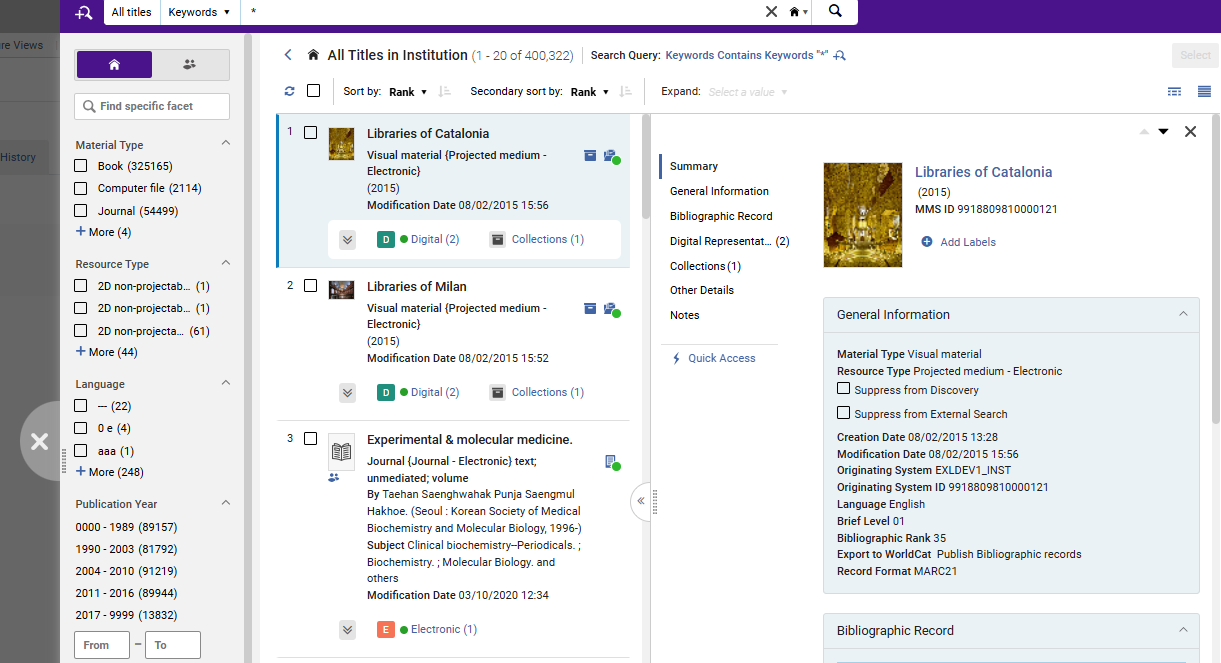Screen dimensions: 1221x663
Task: Click the refresh results icon
Action: coord(289,91)
